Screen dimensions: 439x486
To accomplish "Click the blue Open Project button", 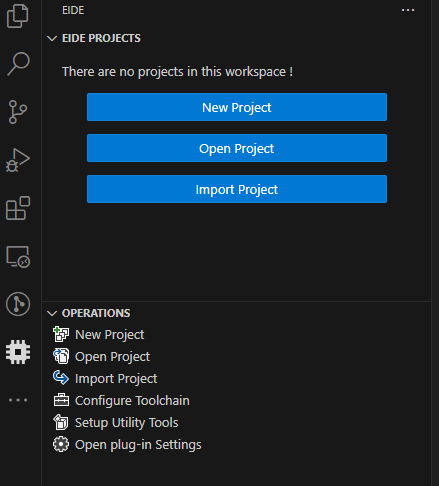I will click(237, 148).
